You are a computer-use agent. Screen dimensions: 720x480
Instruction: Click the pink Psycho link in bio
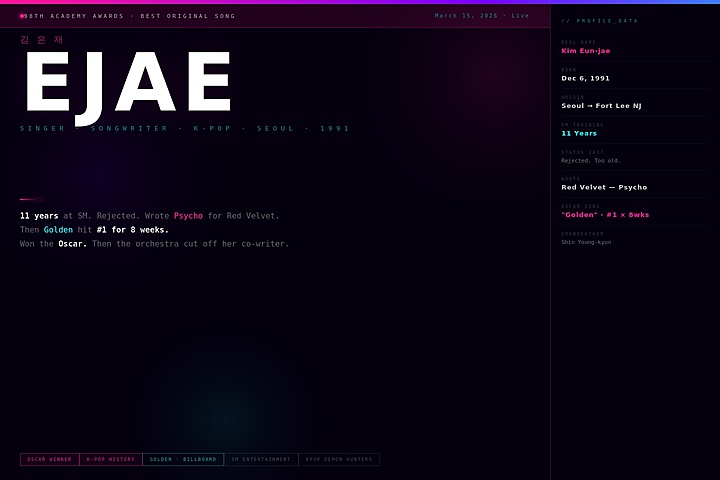tap(188, 216)
